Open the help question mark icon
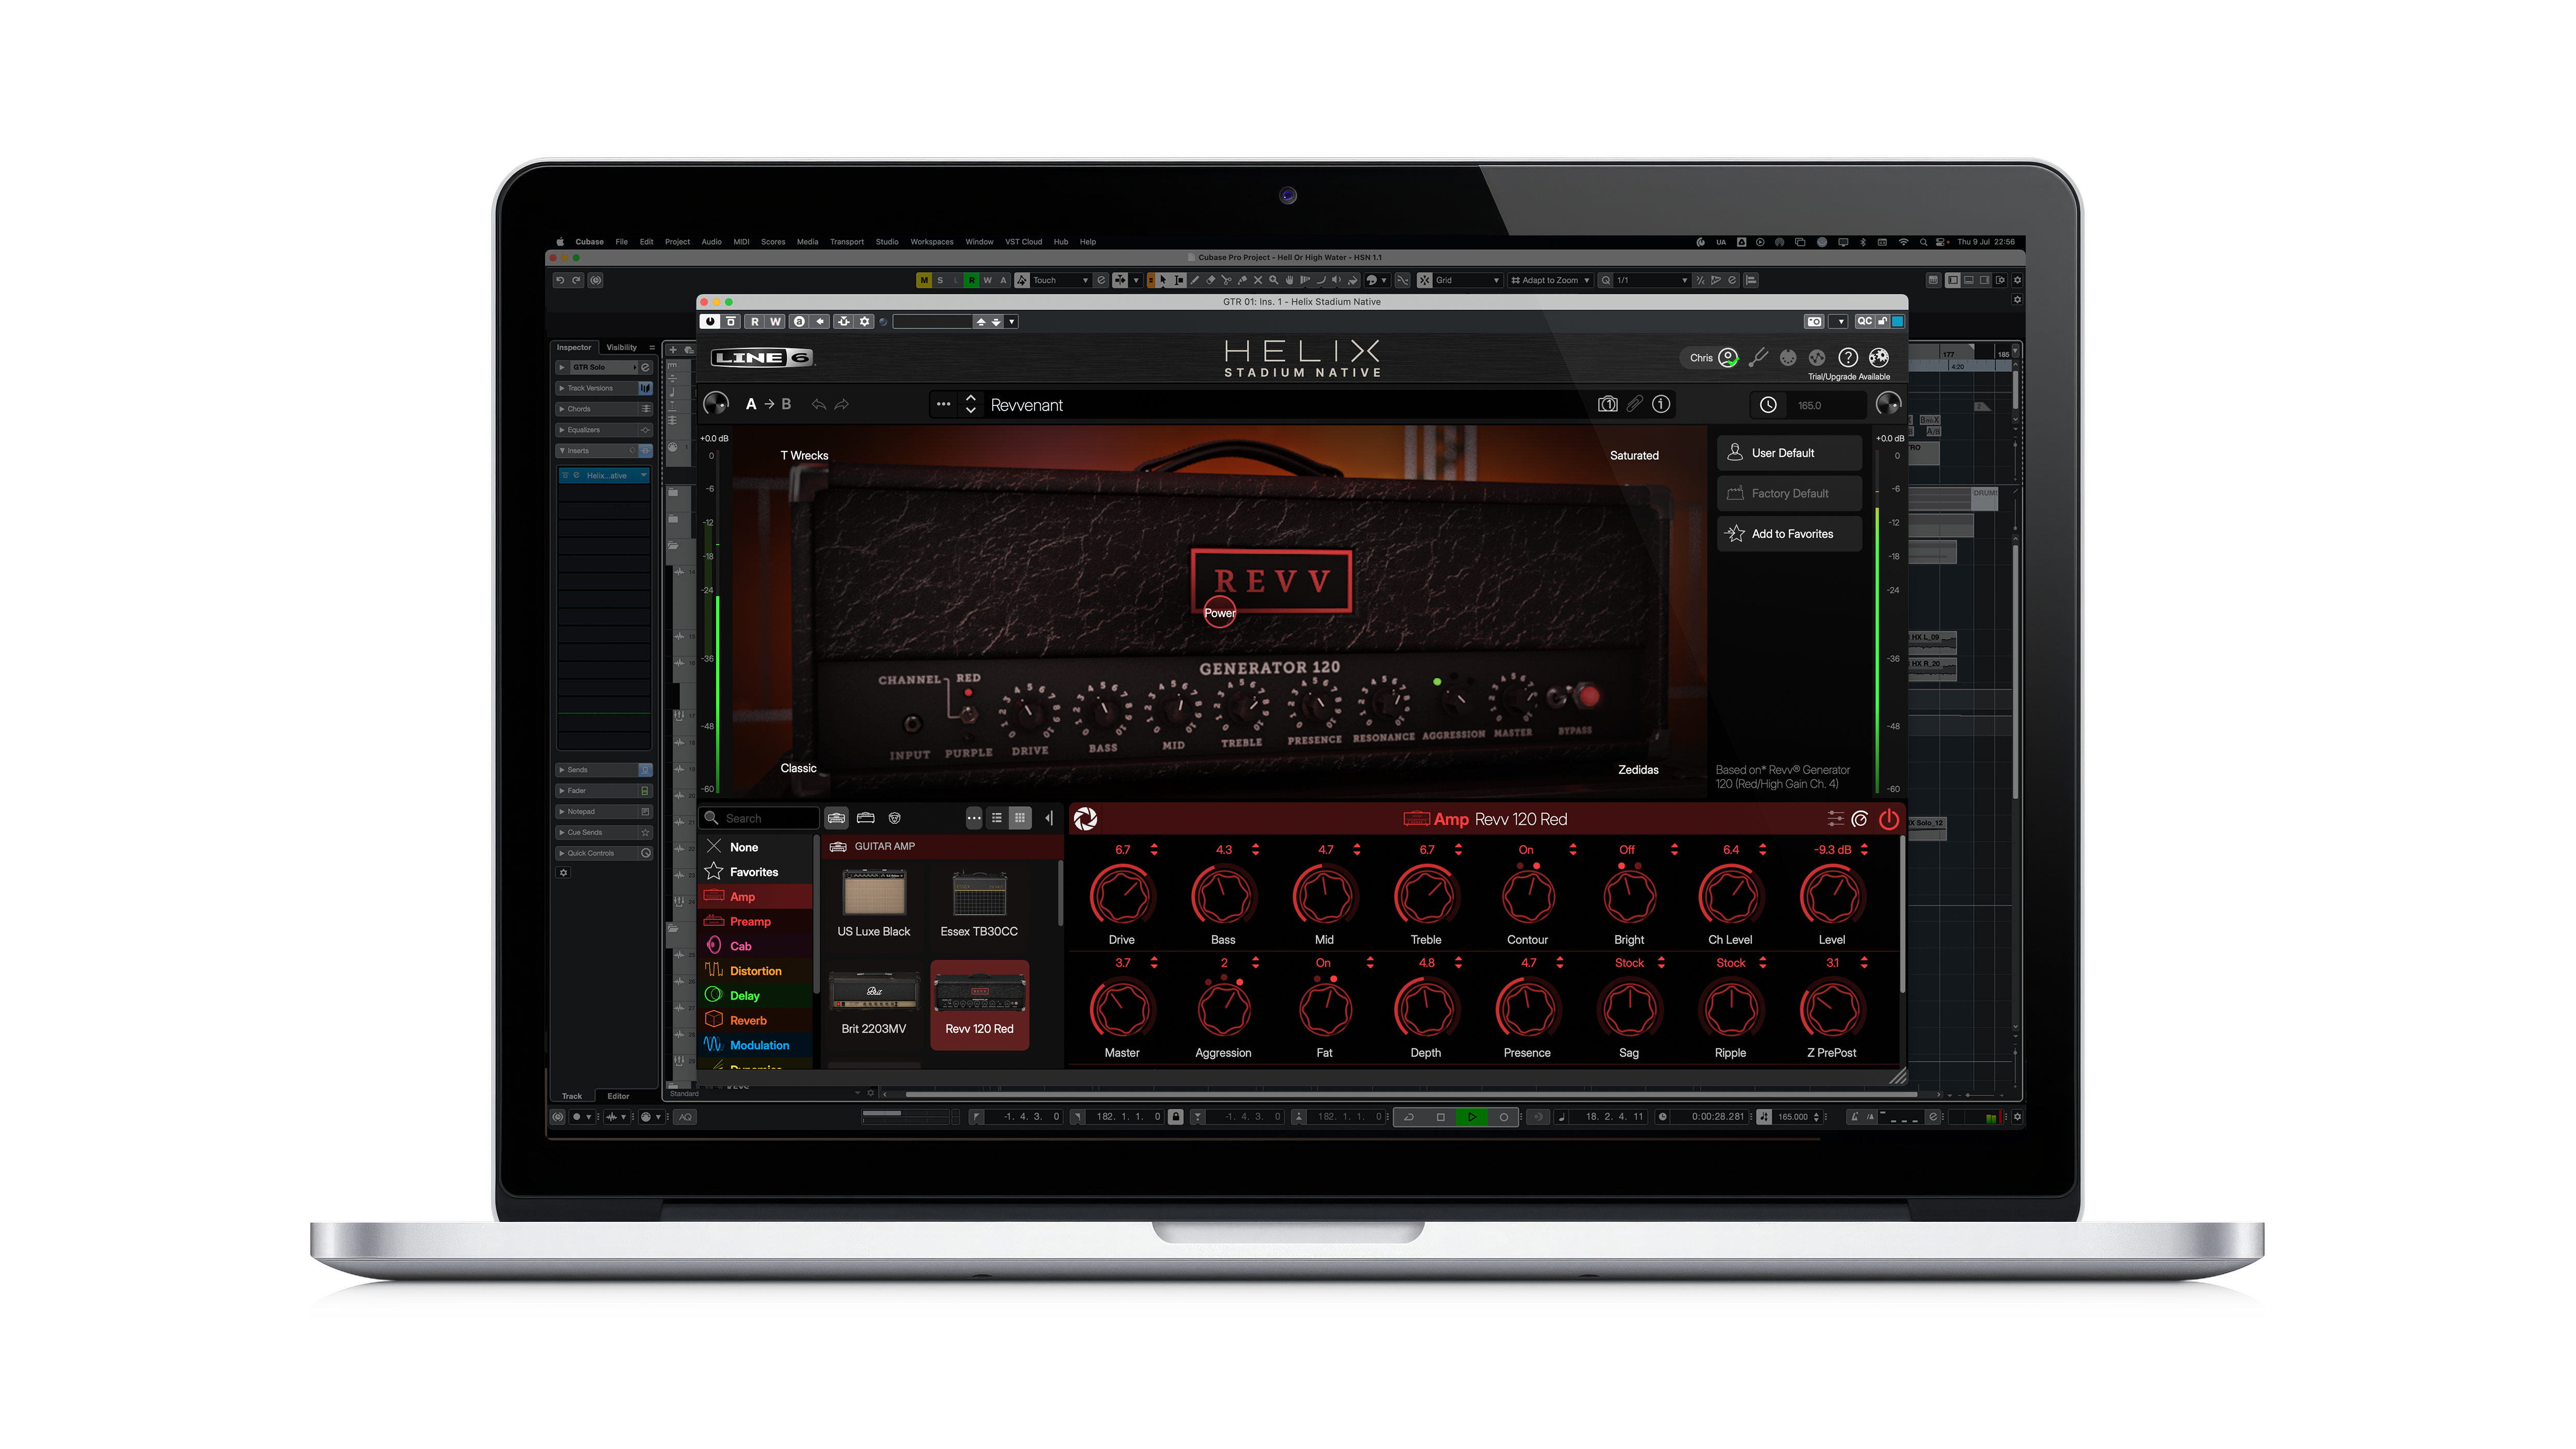Screen dimensions: 2576x1449 pyautogui.click(x=1848, y=357)
